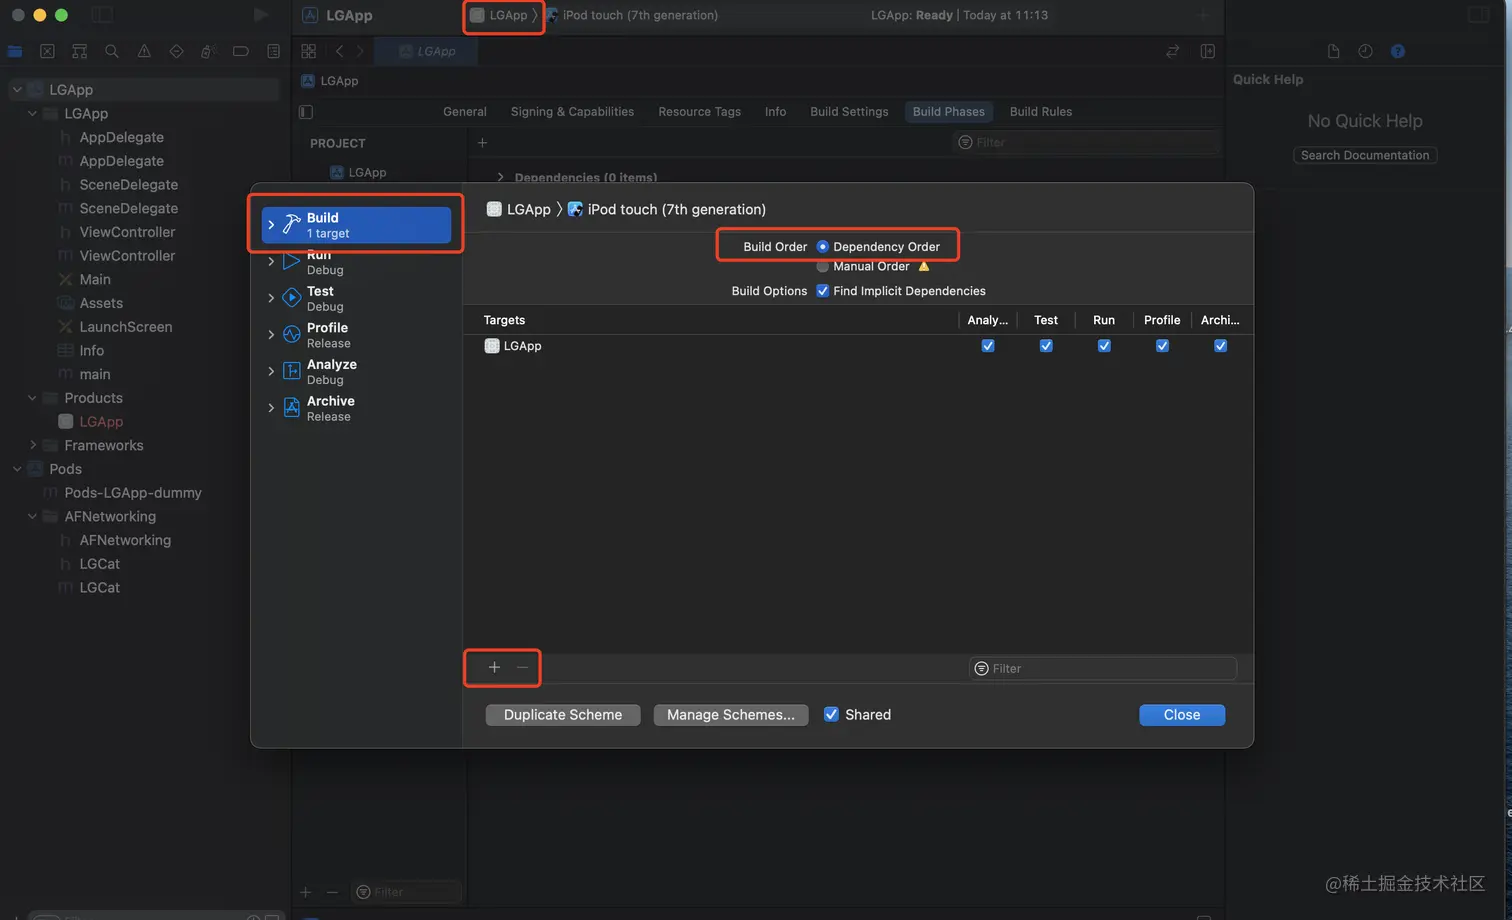Click the minus button under the Targets list

(522, 667)
